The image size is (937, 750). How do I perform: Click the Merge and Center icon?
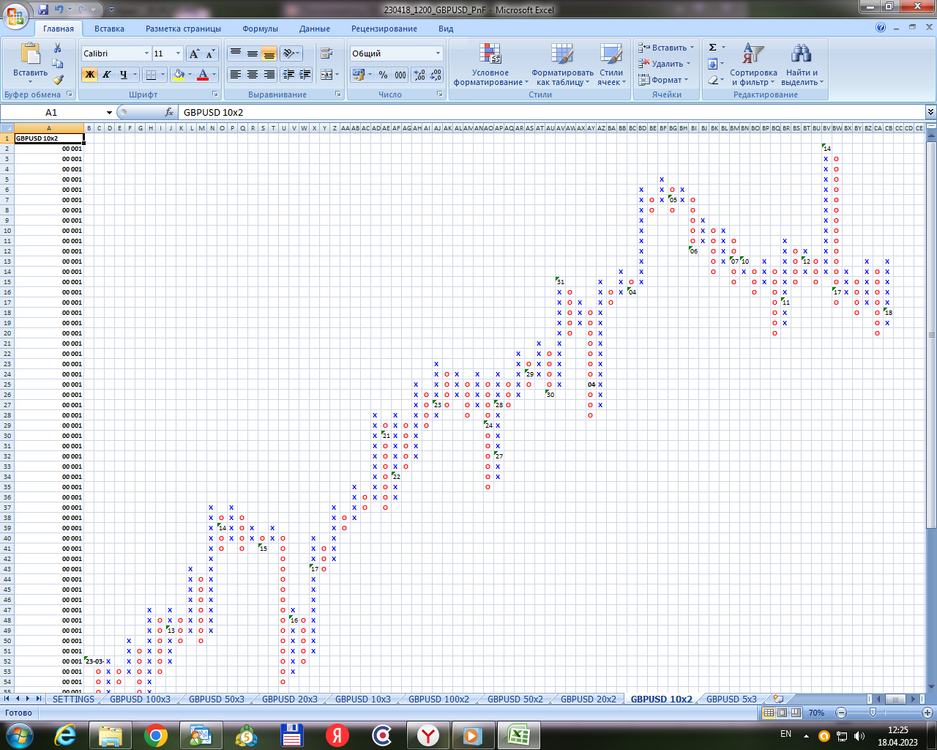coord(326,75)
